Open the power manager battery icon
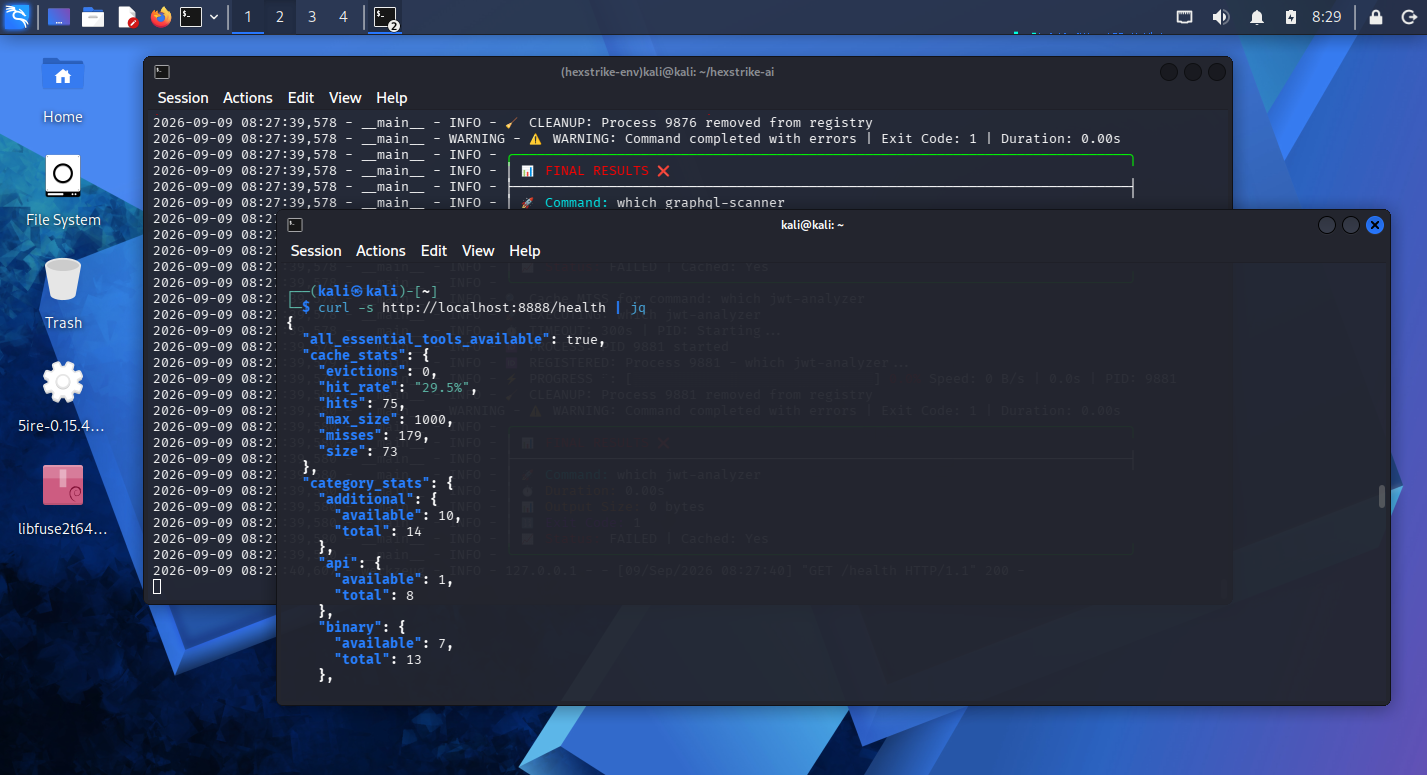The image size is (1427, 775). point(1290,17)
